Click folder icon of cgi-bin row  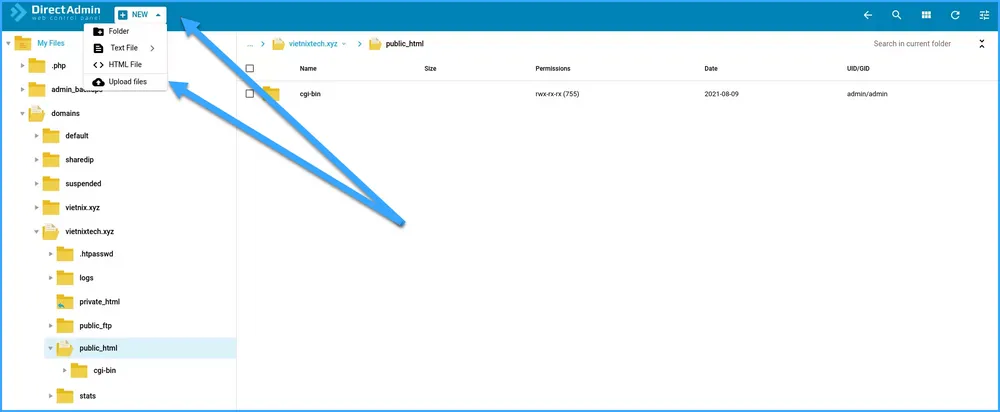(272, 94)
